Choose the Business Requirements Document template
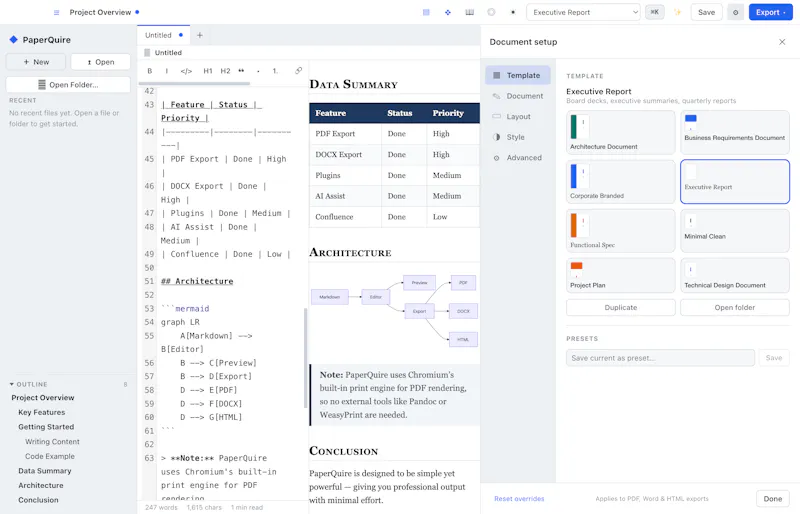This screenshot has width=800, height=514. tap(735, 133)
